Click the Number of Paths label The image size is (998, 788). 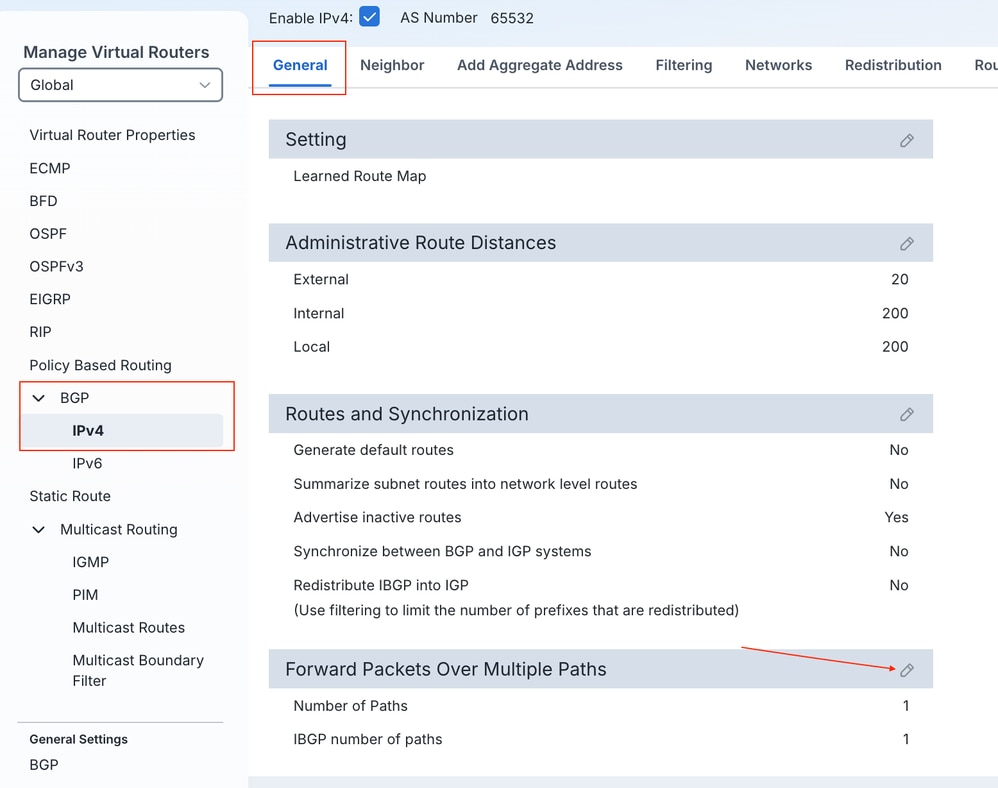tap(351, 706)
